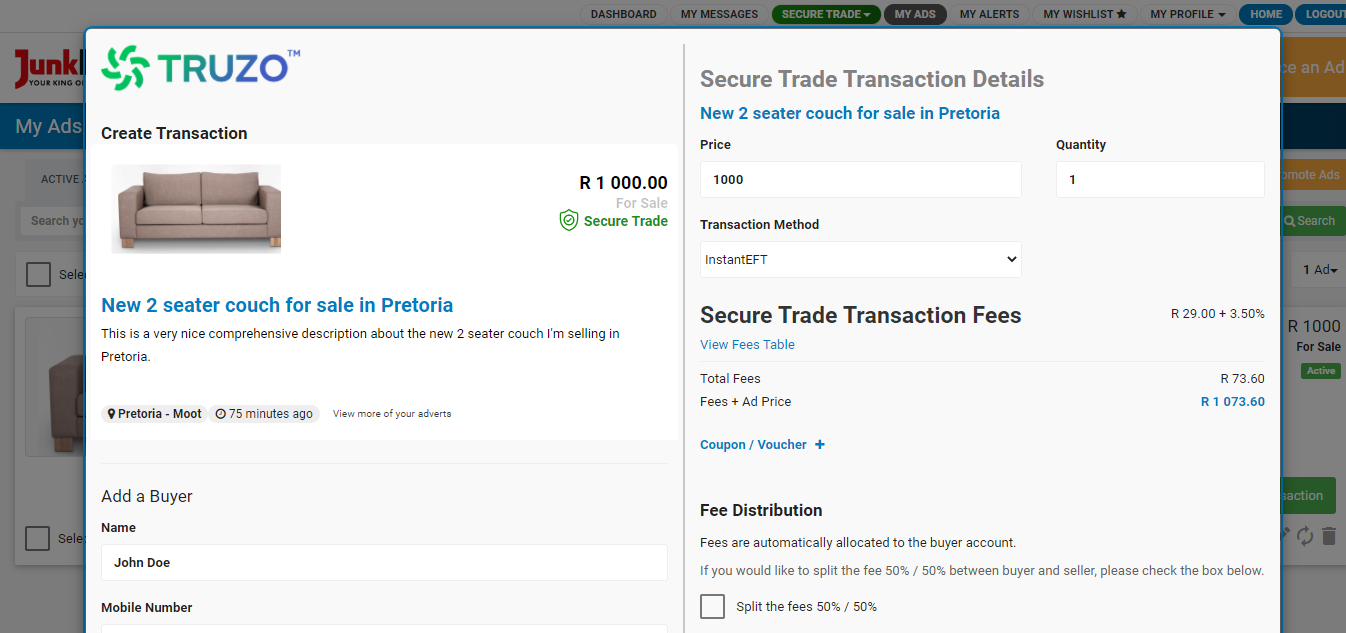Screen dimensions: 1346x633
Task: Click View more of your adverts
Action: click(391, 413)
